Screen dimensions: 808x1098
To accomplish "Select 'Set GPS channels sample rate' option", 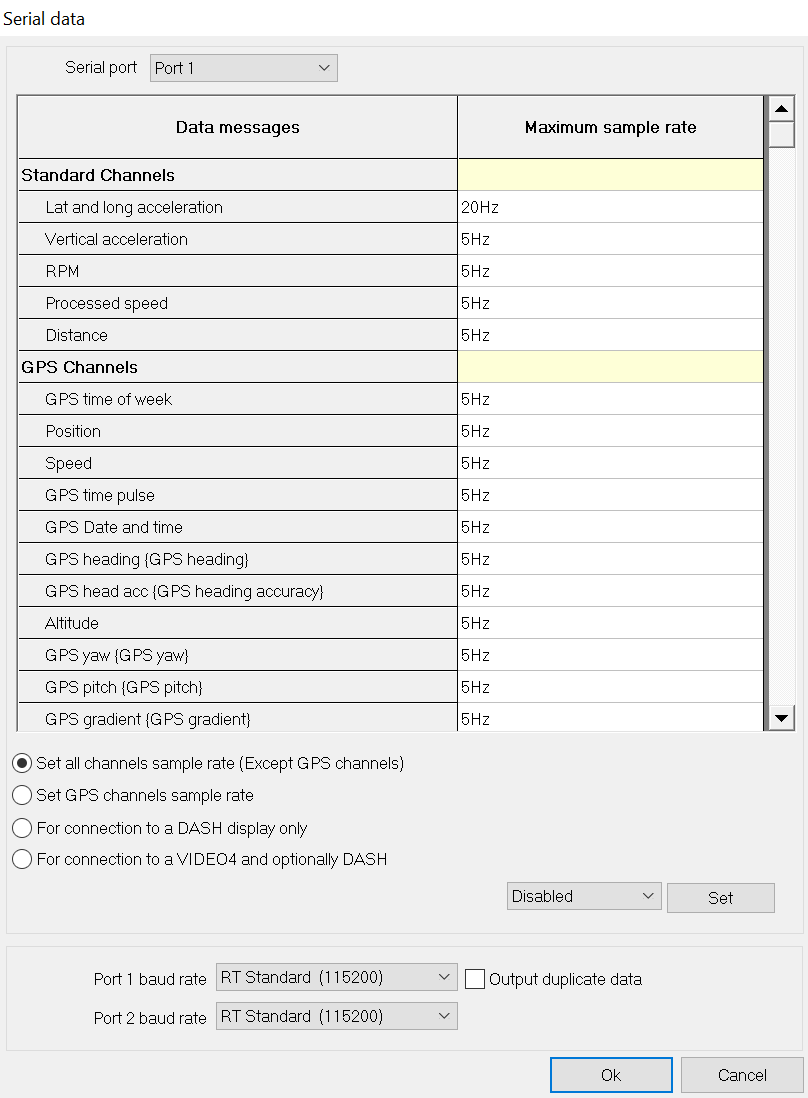I will click(x=22, y=796).
